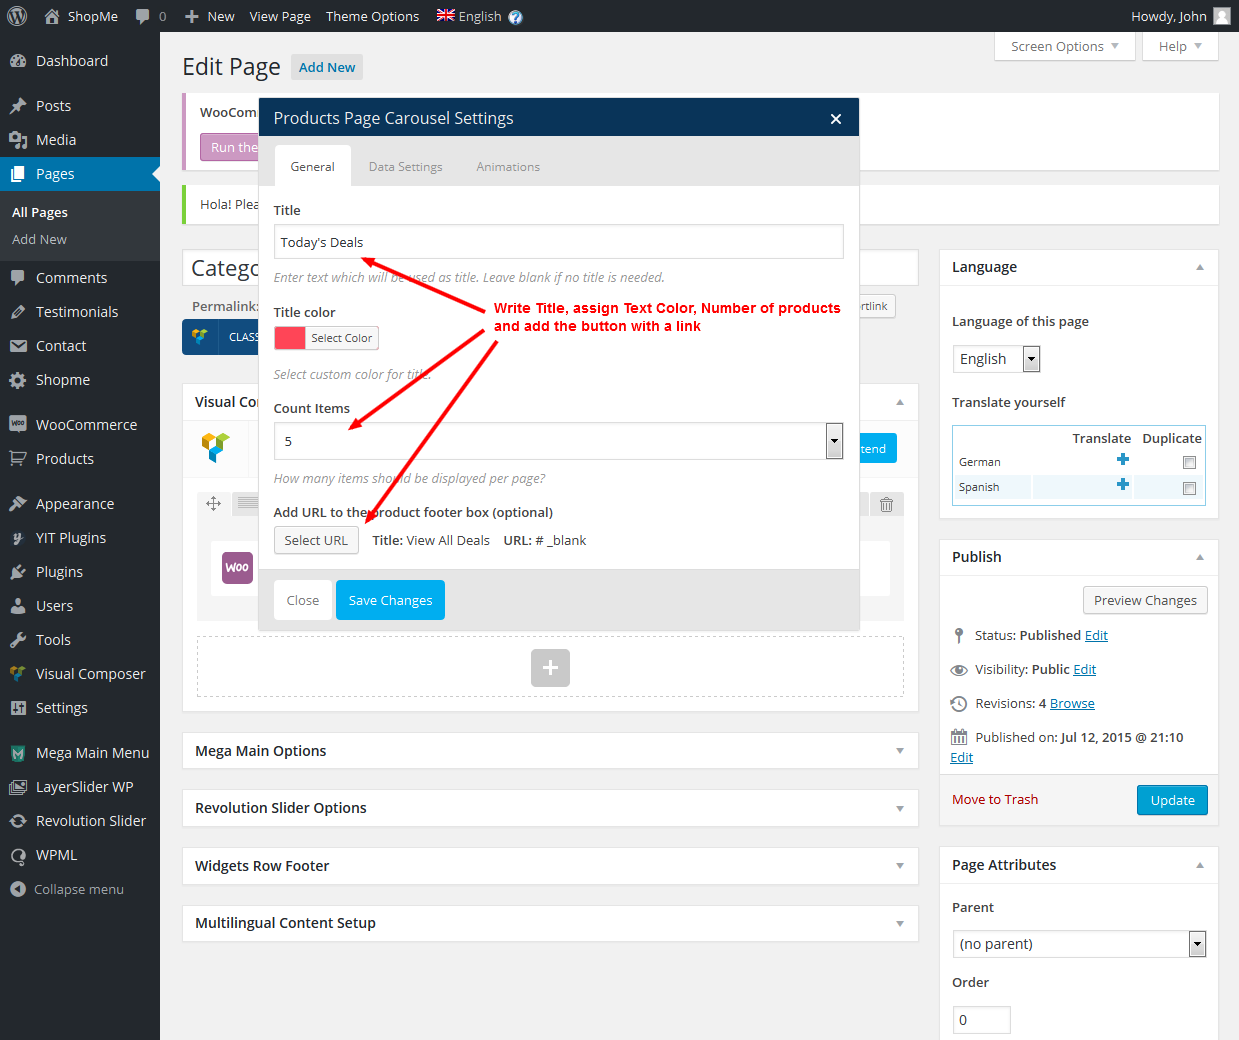Click the large plus add-element button

tap(550, 668)
